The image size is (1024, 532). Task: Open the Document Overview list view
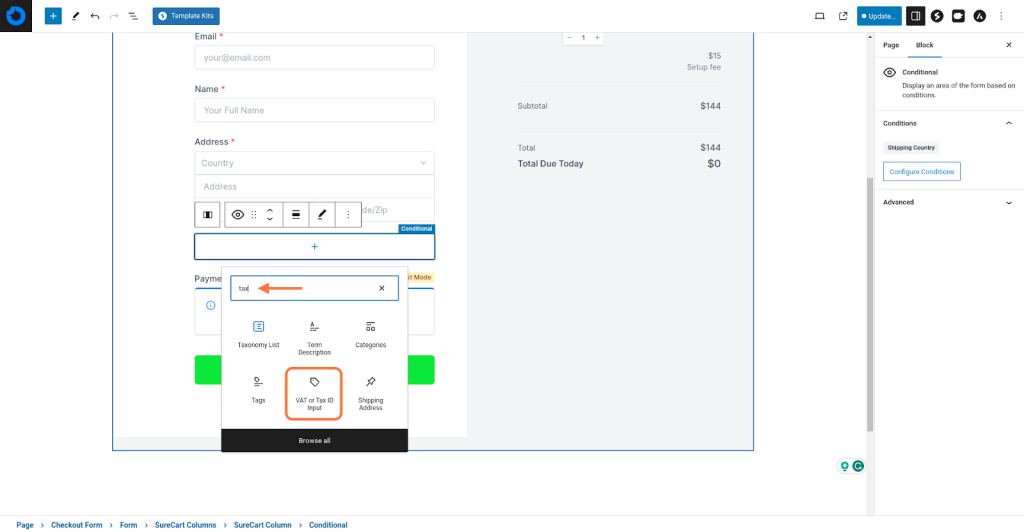[133, 16]
